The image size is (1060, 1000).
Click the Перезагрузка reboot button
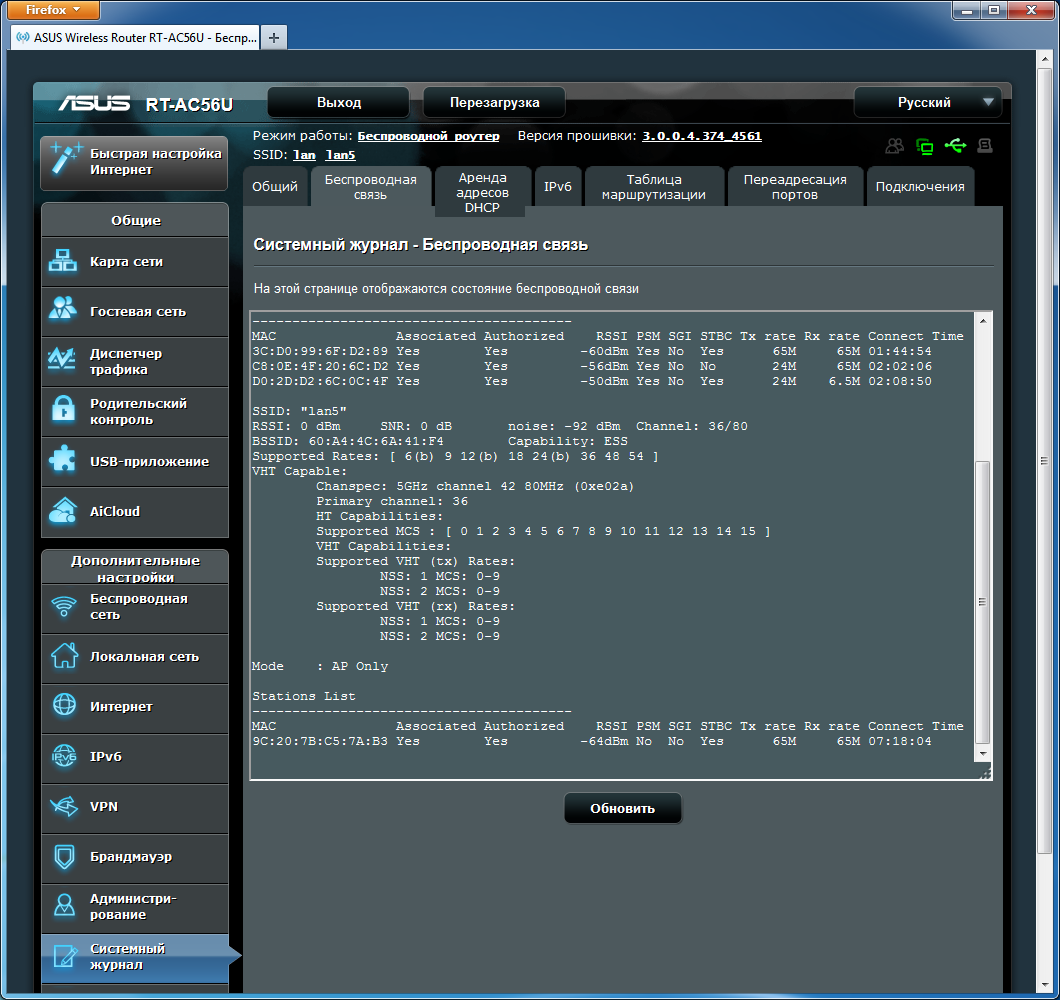494,102
